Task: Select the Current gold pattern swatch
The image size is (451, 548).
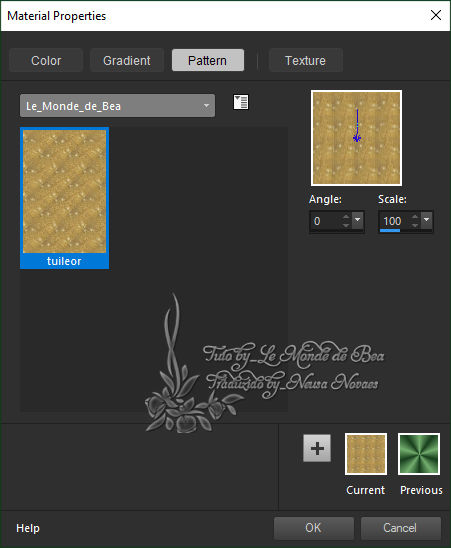Action: (x=366, y=454)
